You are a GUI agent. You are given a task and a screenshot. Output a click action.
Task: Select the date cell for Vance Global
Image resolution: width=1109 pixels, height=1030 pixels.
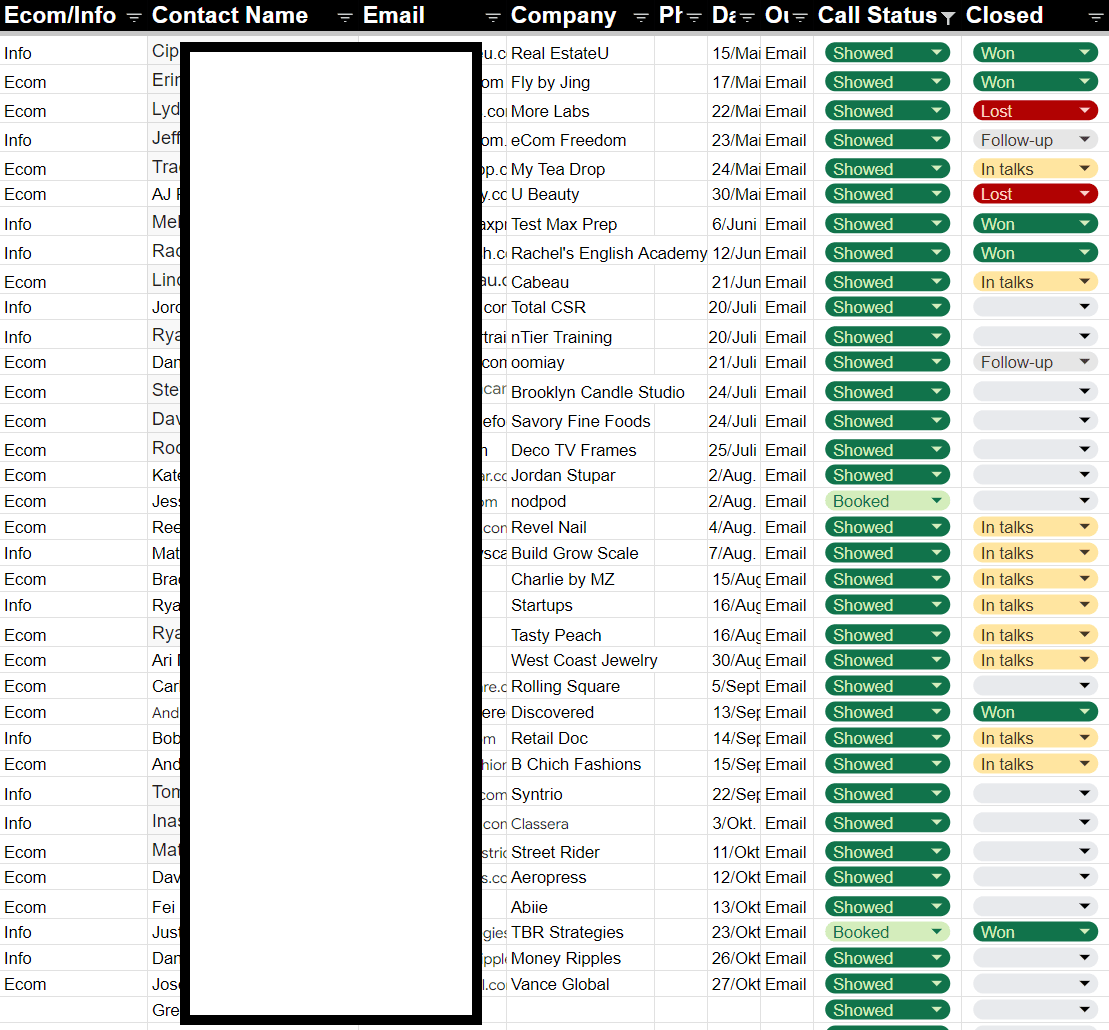coord(734,984)
